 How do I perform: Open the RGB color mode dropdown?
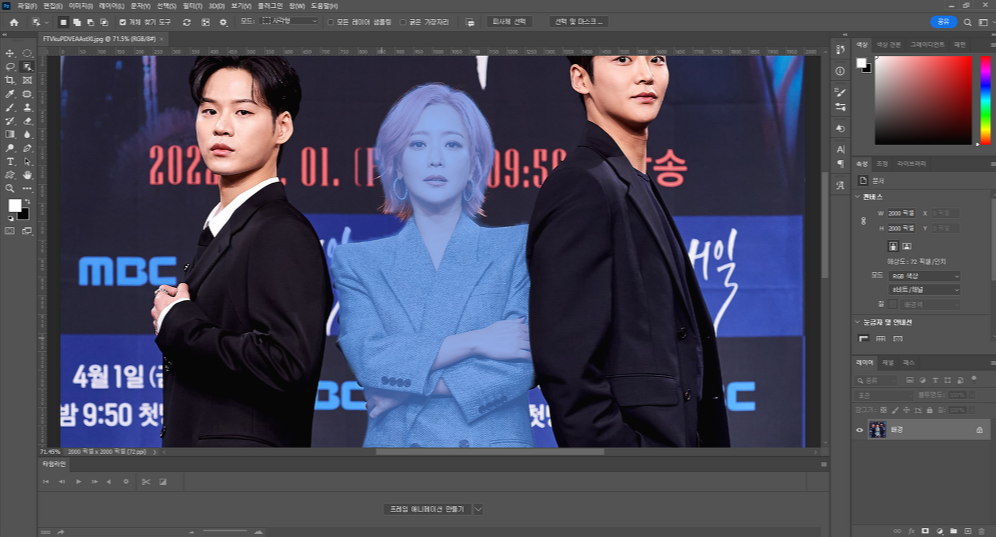(924, 276)
